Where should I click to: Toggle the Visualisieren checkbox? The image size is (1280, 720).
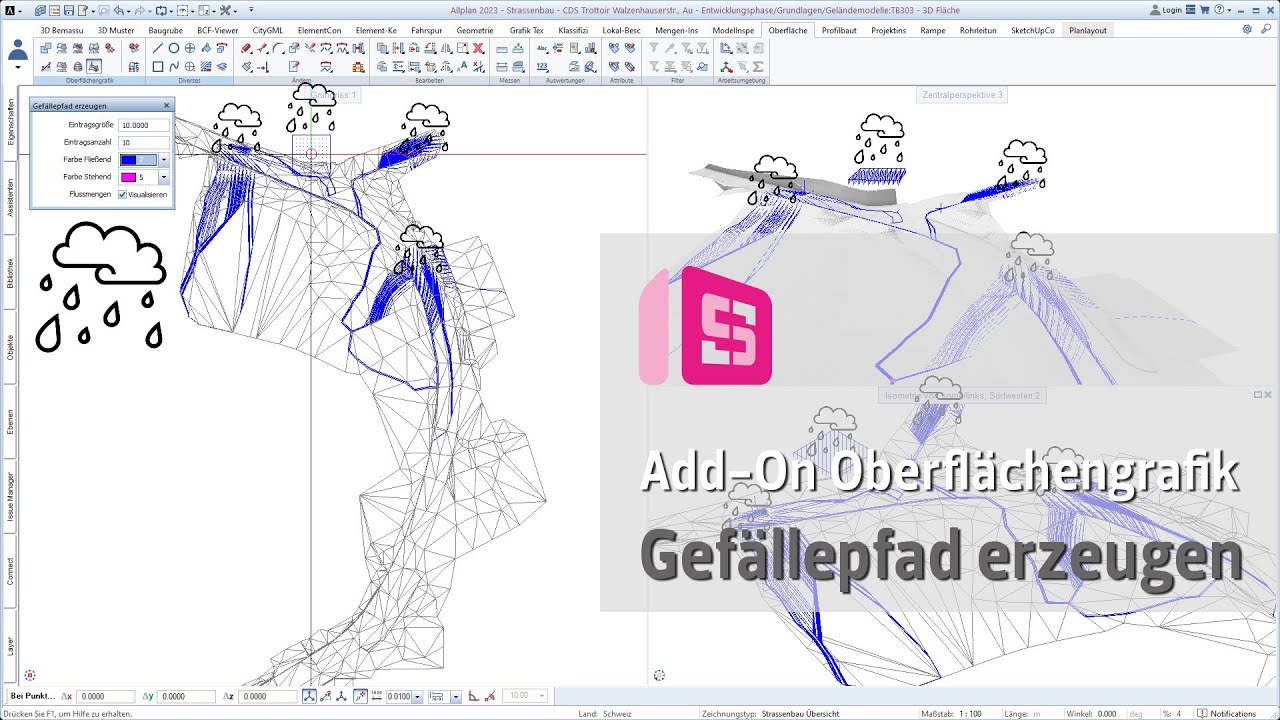122,194
